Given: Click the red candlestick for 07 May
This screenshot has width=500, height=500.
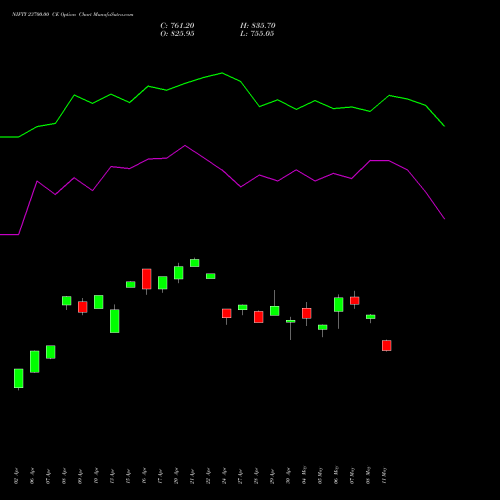Looking at the screenshot, I should (355, 301).
